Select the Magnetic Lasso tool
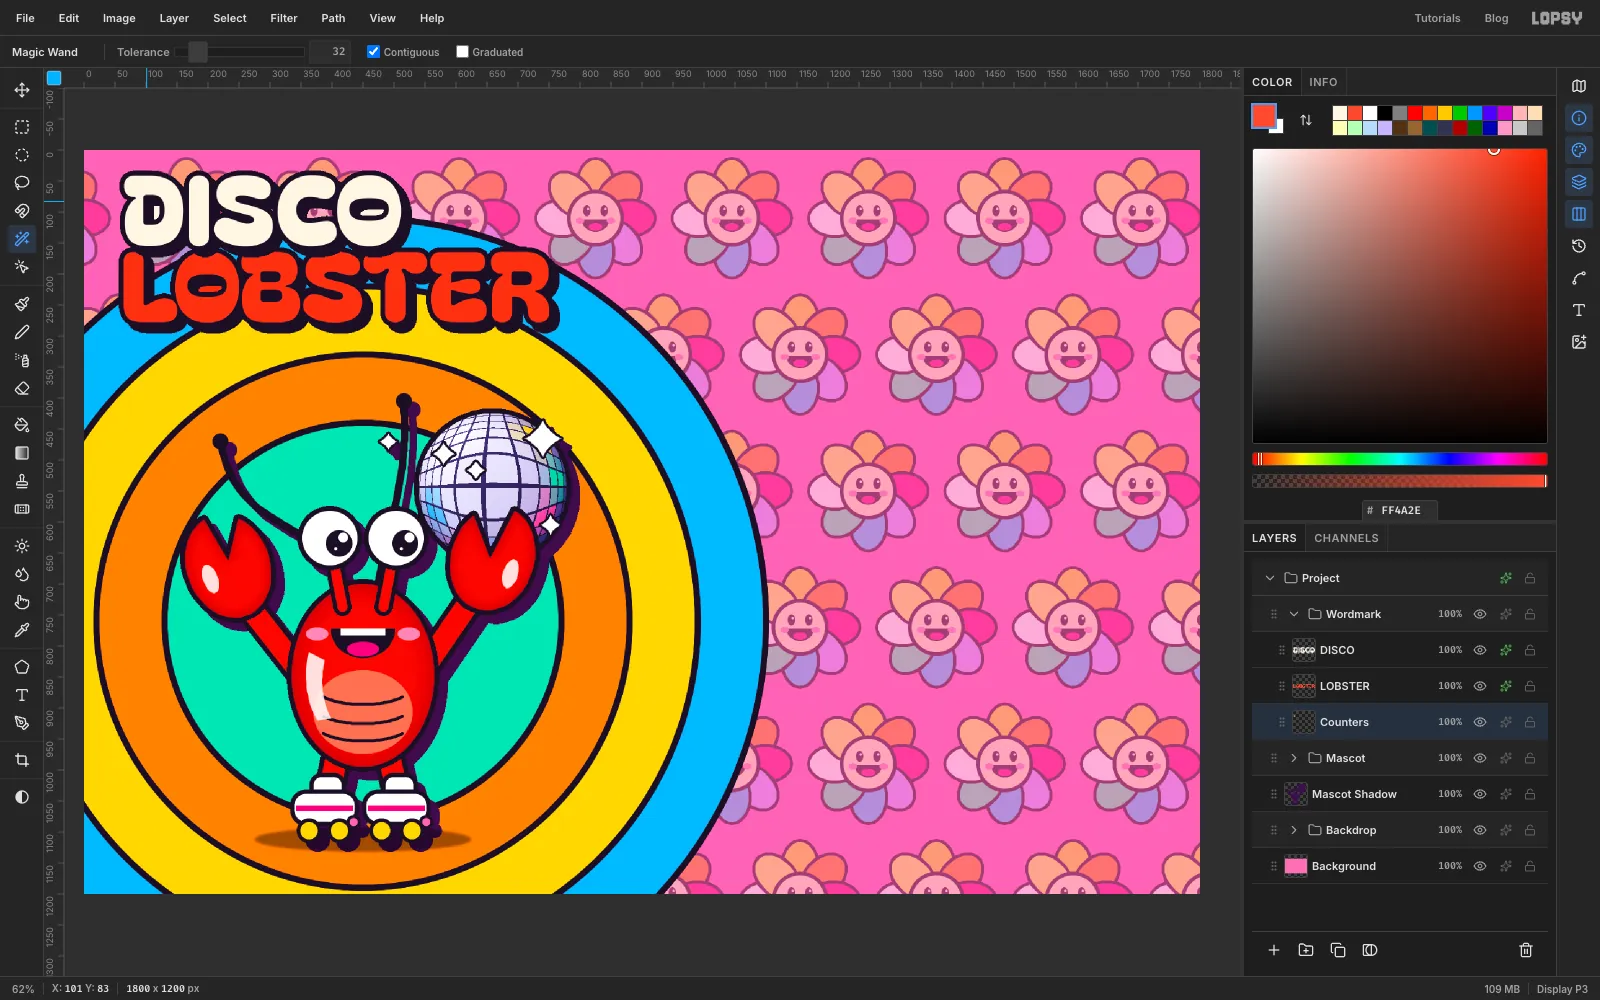1600x1000 pixels. click(x=22, y=211)
